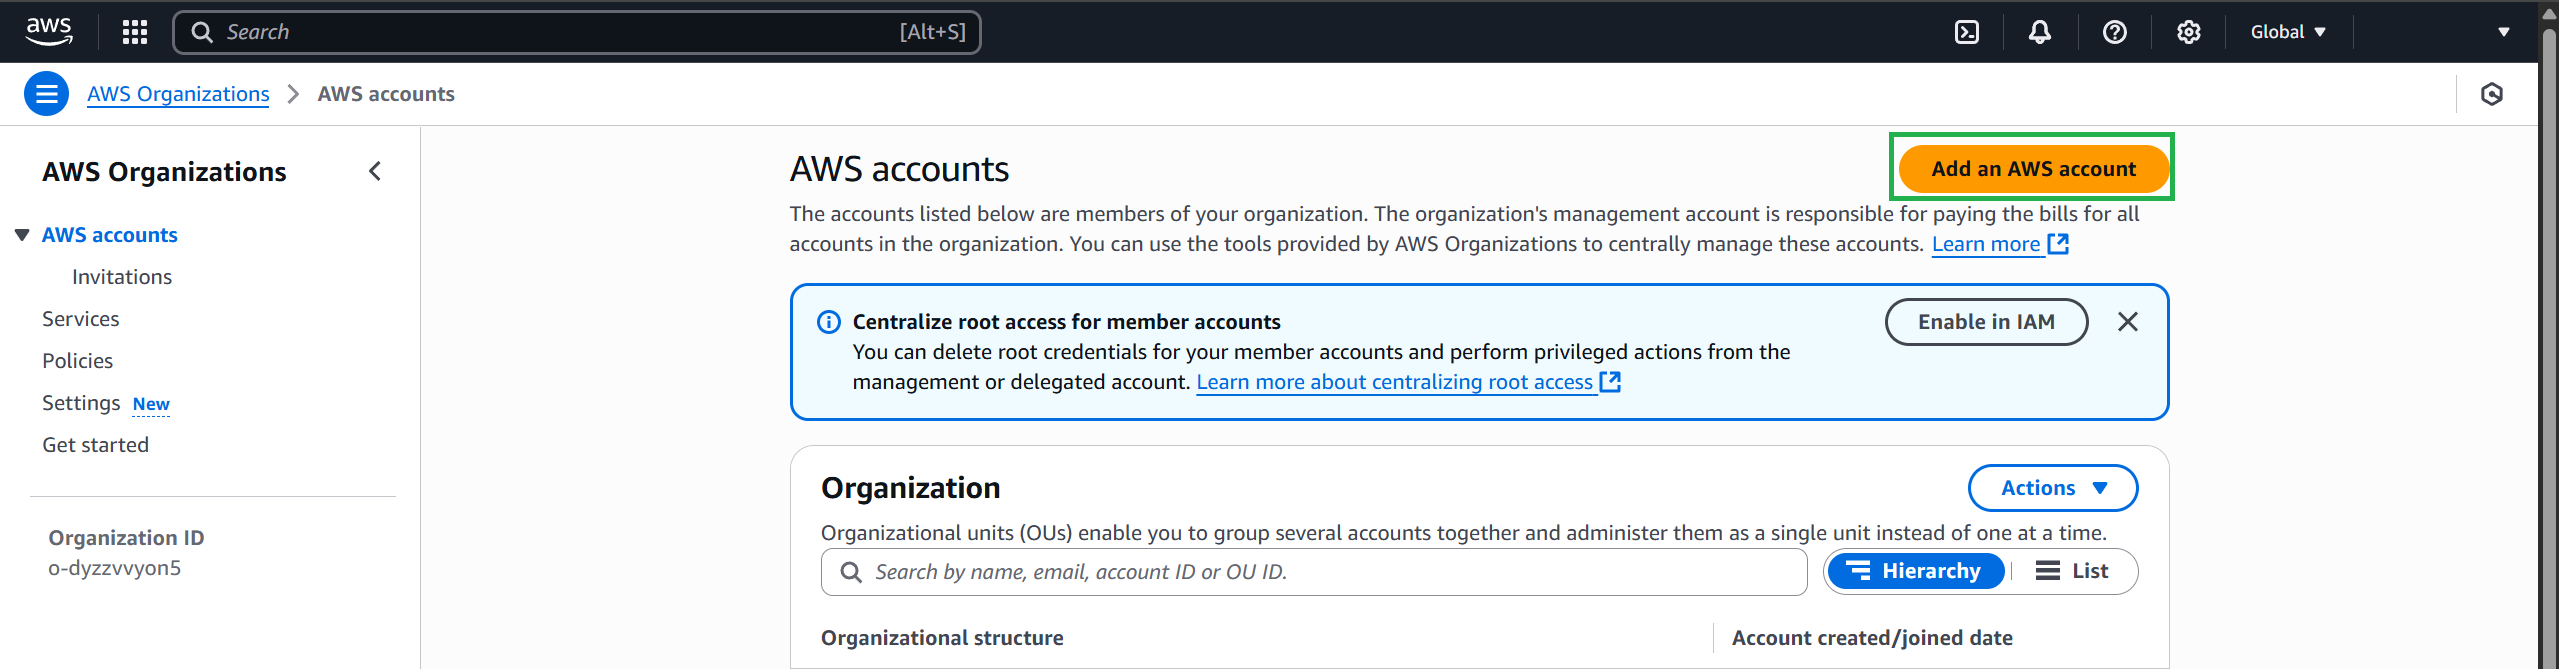The height and width of the screenshot is (669, 2559).
Task: Click the AWS logo home icon
Action: (48, 31)
